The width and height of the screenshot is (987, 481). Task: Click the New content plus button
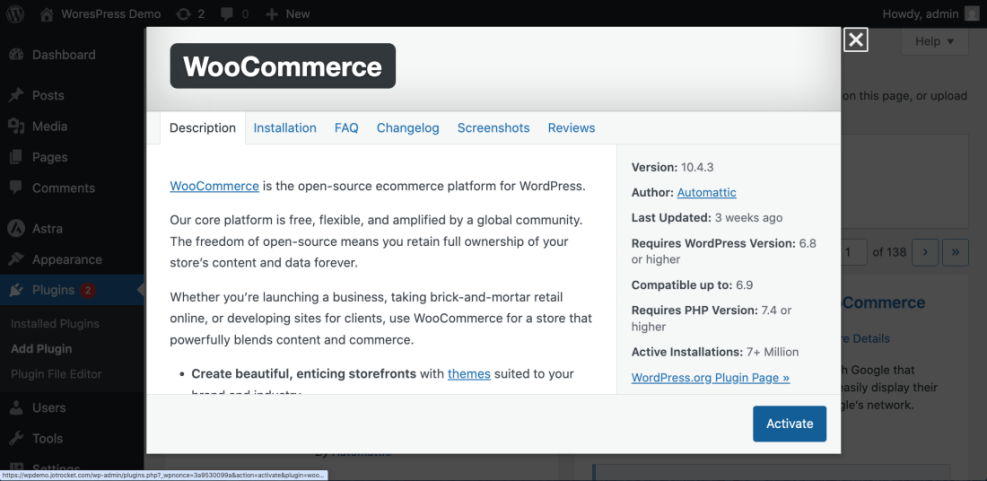pos(288,14)
